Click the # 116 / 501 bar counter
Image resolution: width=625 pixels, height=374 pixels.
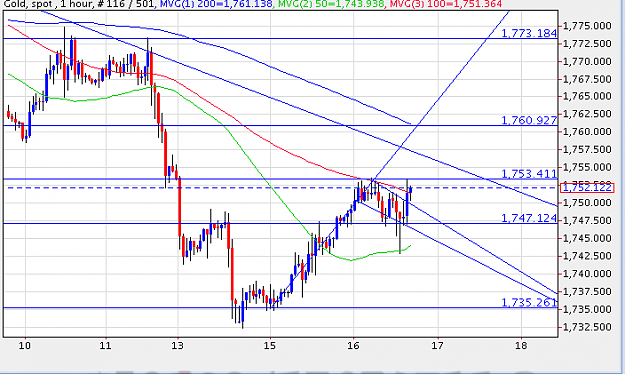click(x=126, y=4)
